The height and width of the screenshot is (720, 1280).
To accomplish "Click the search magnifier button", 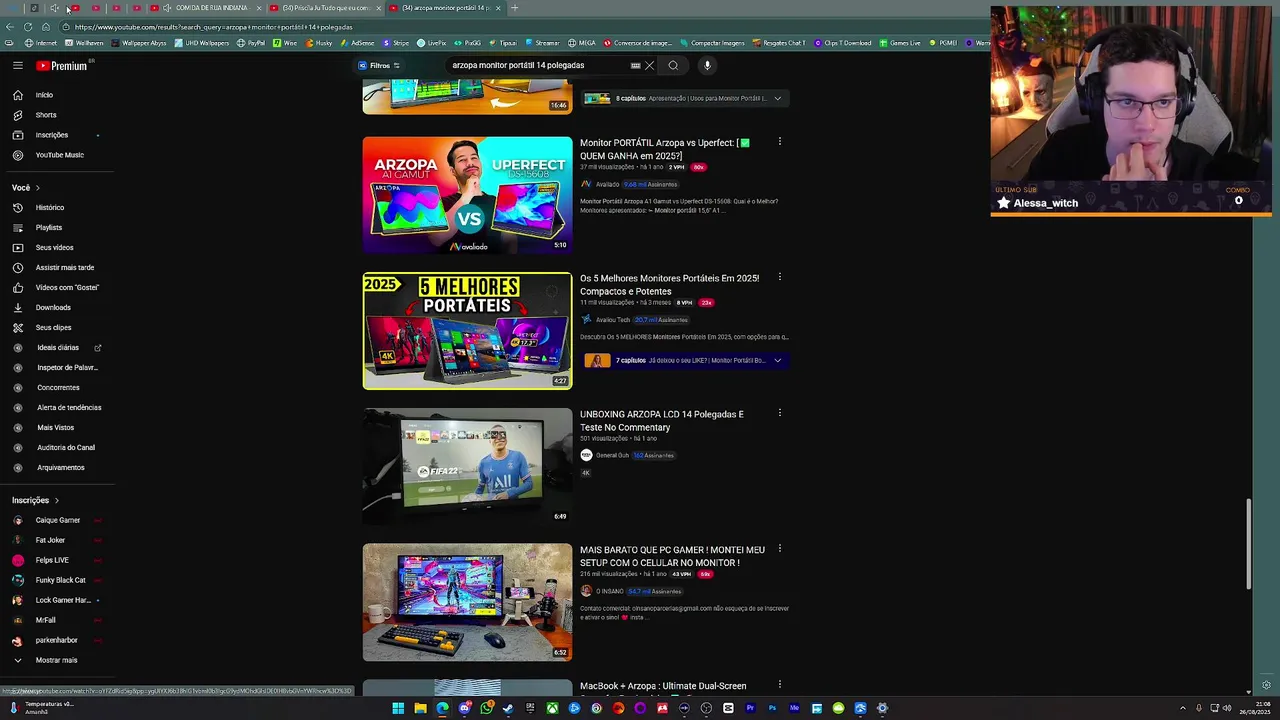I will [673, 65].
